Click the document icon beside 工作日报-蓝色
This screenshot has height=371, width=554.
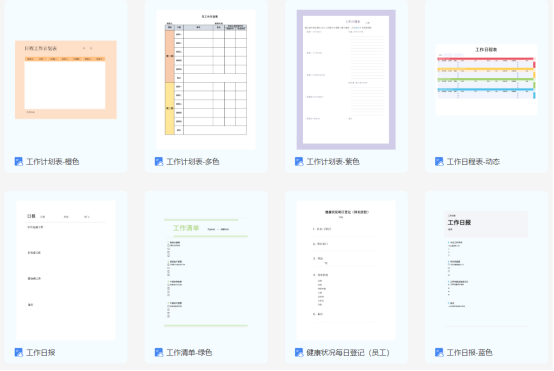coord(439,352)
